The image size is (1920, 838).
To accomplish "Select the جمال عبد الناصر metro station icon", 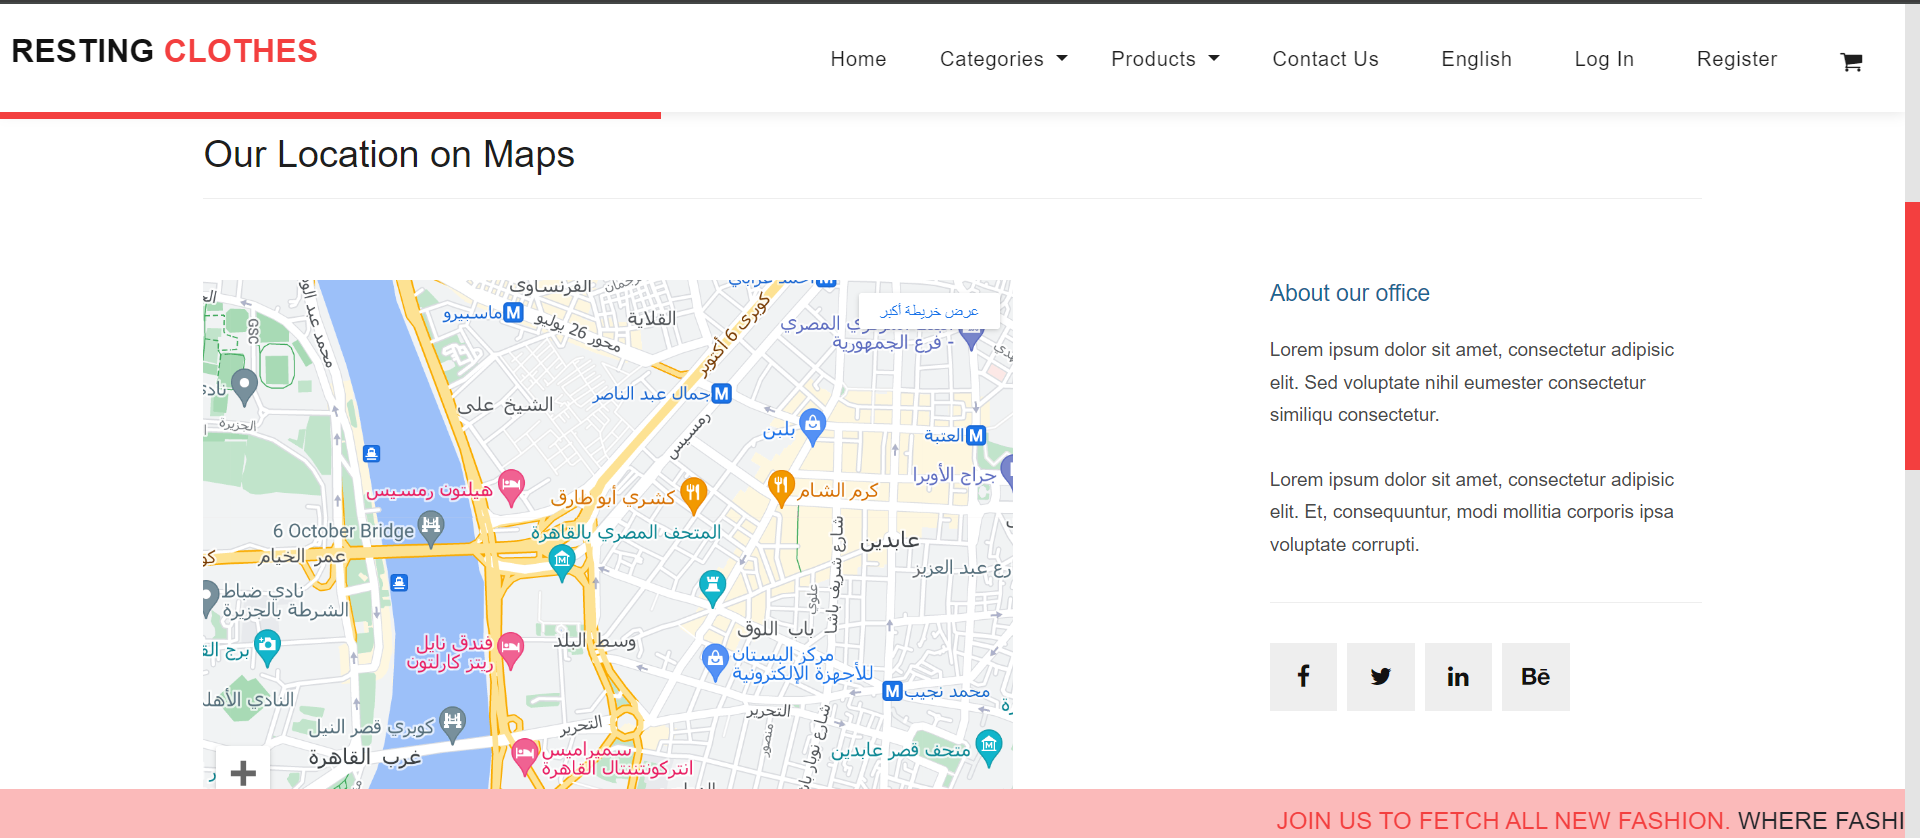I will [721, 394].
